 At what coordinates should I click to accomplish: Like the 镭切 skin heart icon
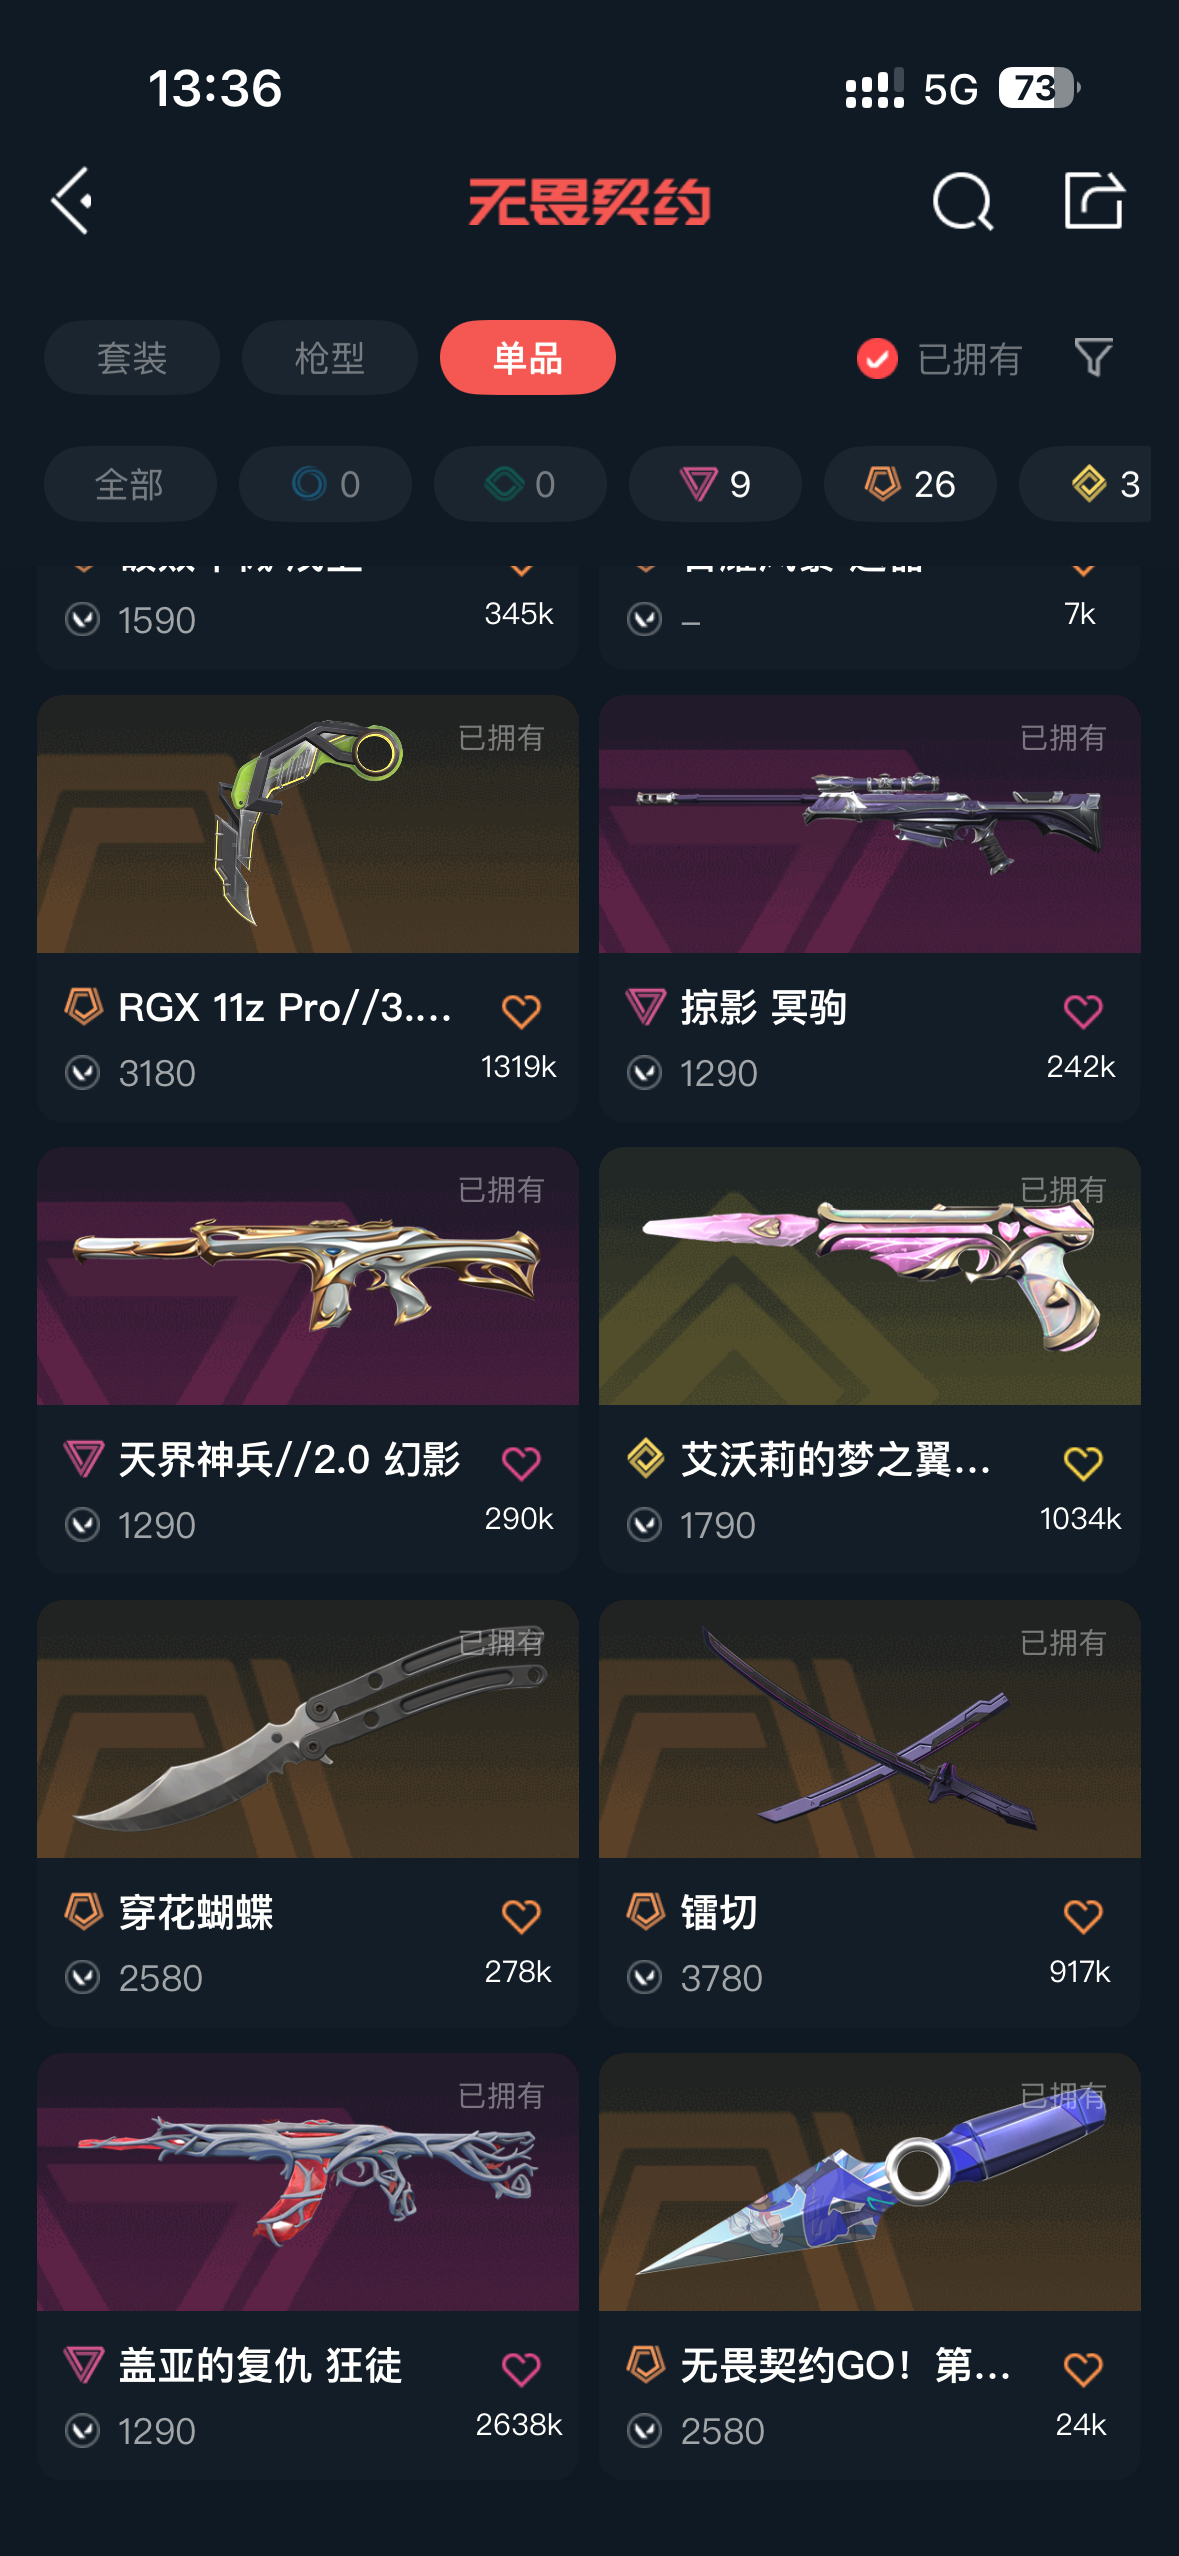coord(1083,1916)
